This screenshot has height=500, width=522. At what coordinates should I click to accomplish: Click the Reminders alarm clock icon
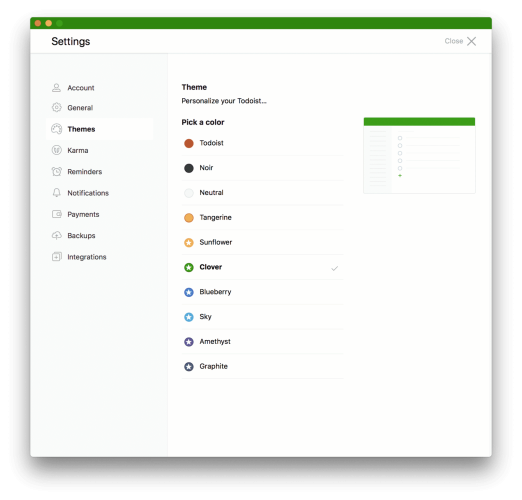click(56, 171)
